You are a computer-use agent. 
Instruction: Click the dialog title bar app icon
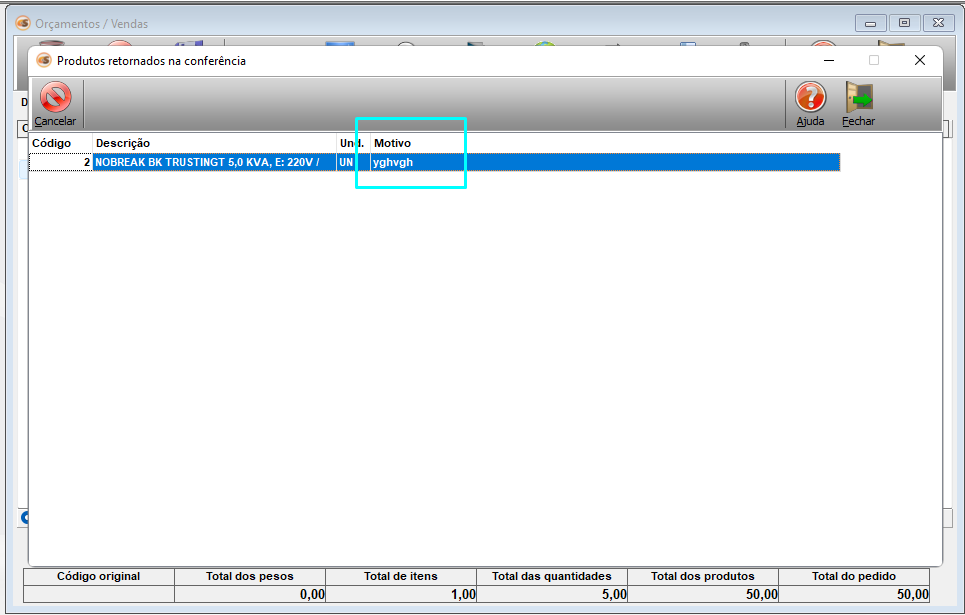43,60
